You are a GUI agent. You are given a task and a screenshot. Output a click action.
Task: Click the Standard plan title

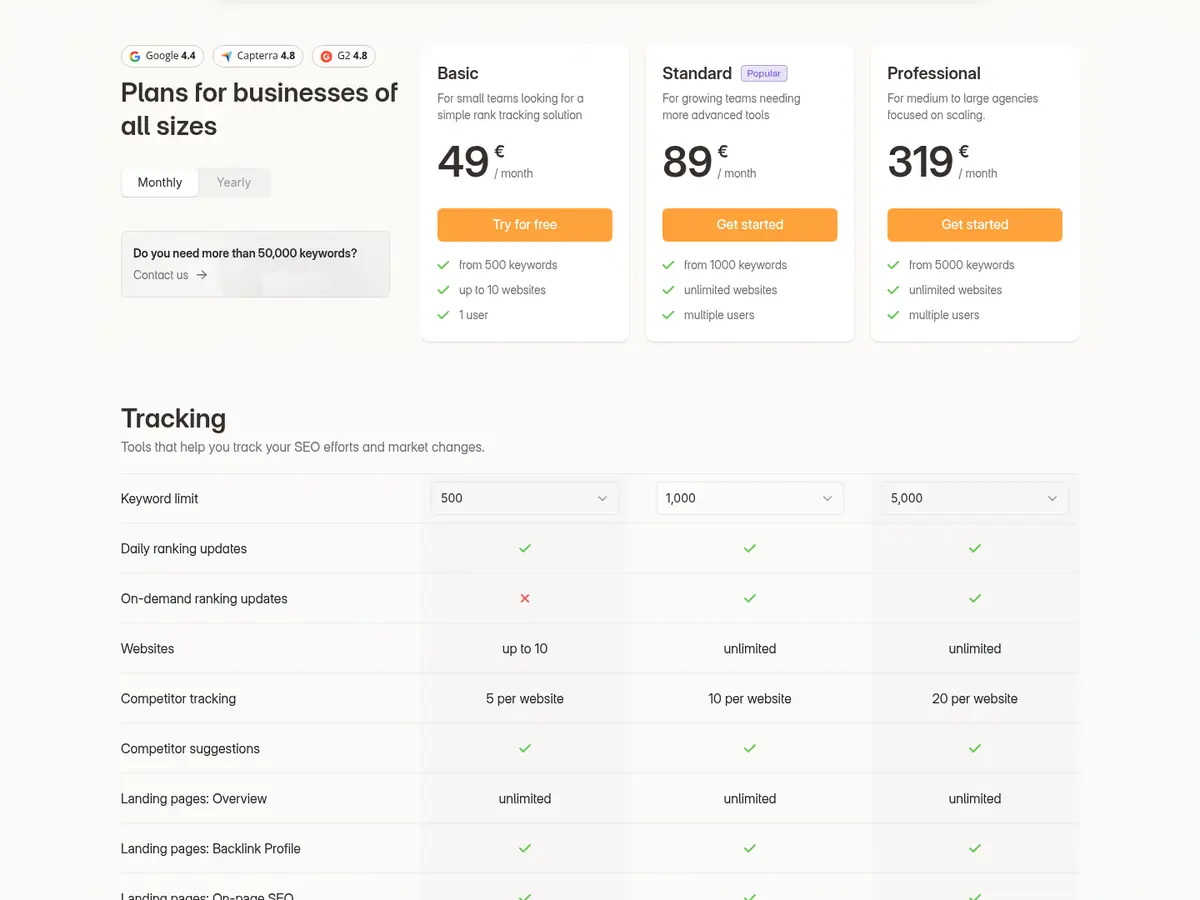pos(697,73)
